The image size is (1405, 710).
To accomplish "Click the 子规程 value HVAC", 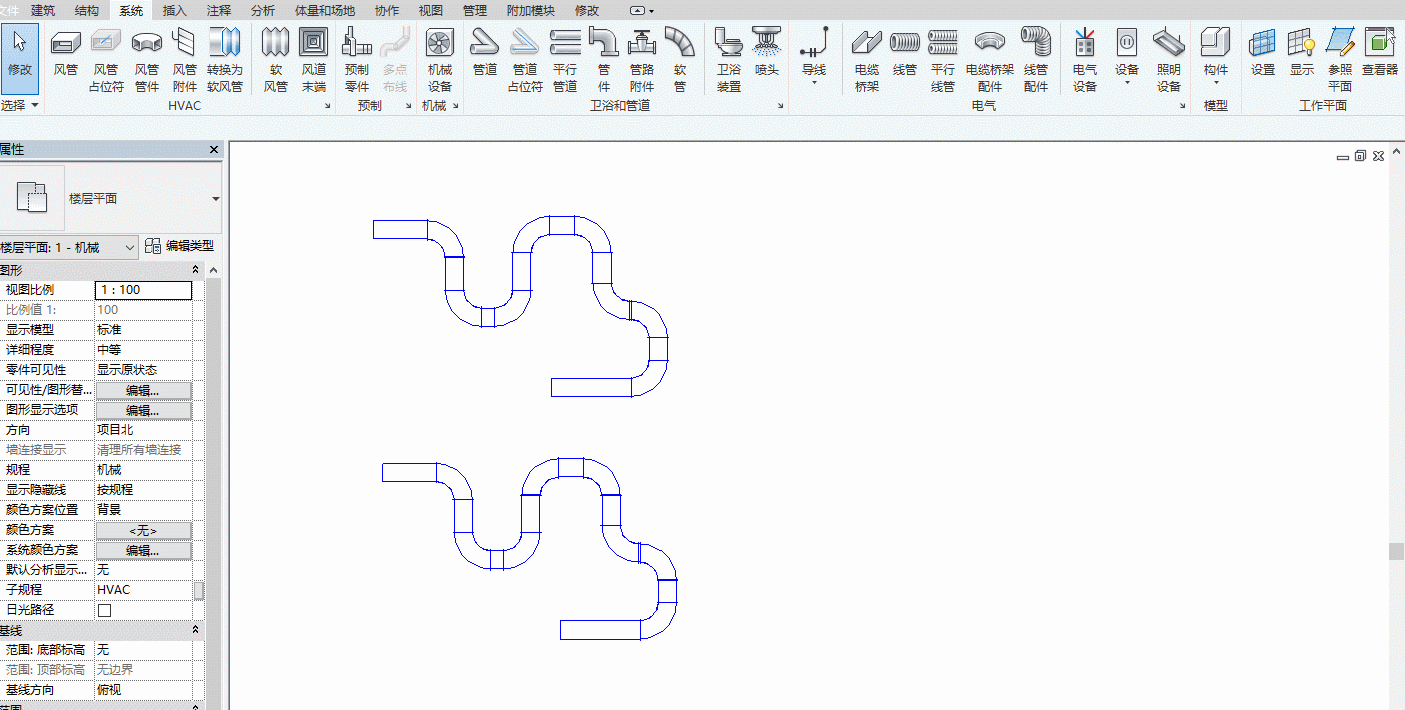I will tap(144, 590).
